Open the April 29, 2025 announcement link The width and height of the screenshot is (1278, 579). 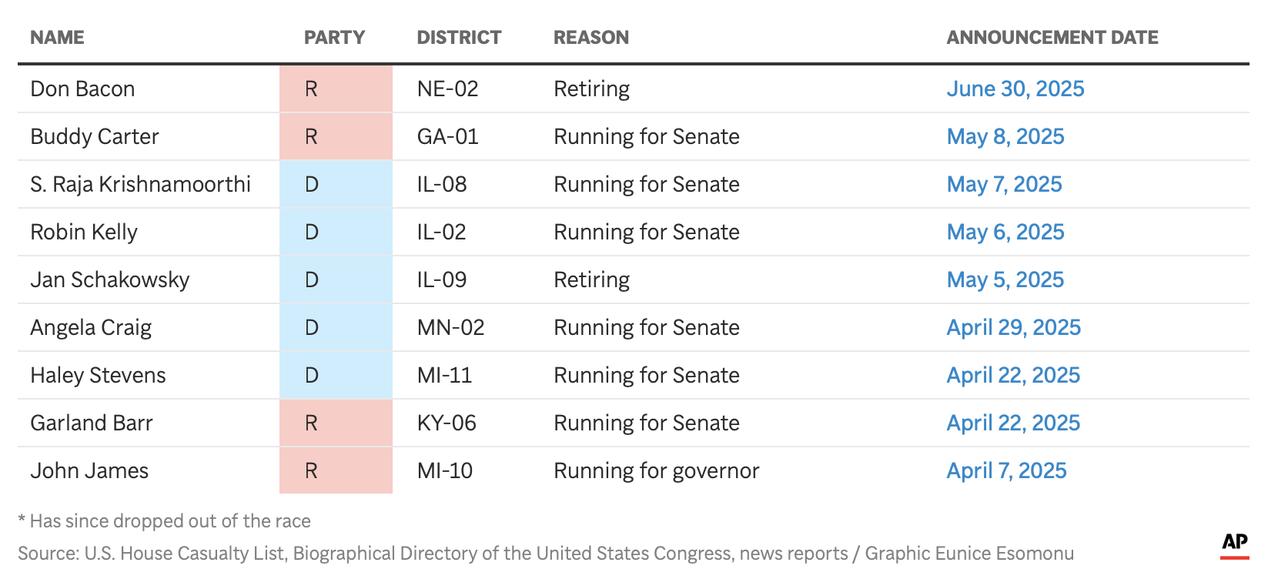tap(1013, 328)
